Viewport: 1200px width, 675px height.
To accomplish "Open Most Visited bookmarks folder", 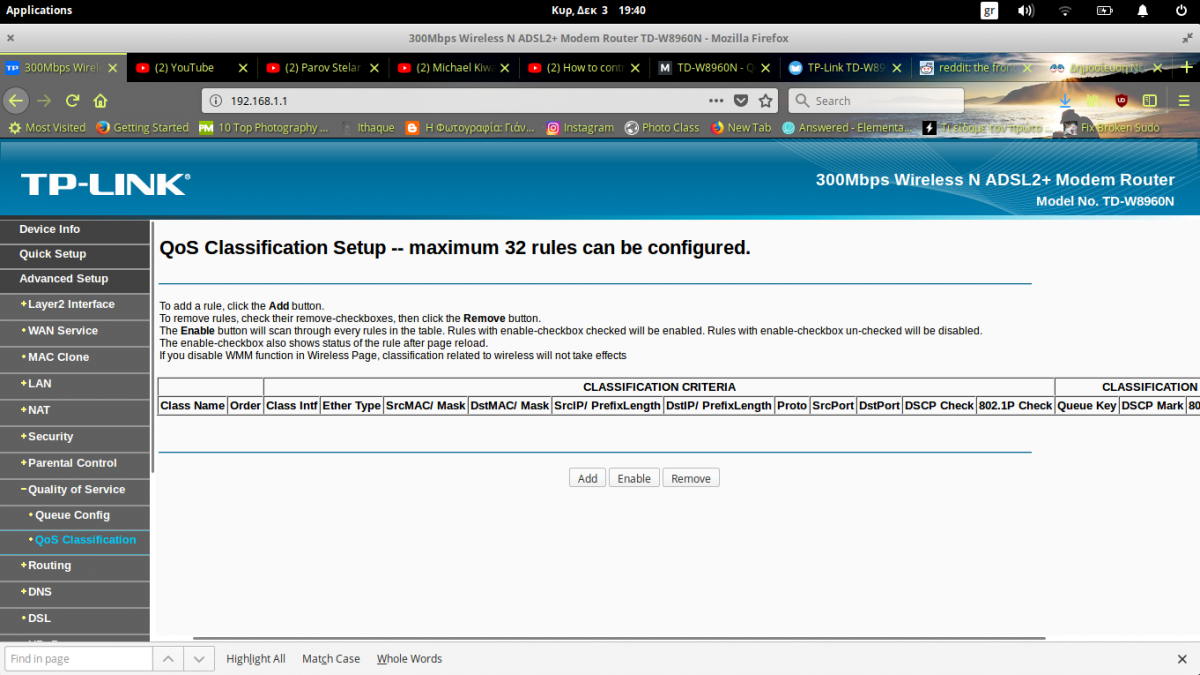I will point(47,128).
